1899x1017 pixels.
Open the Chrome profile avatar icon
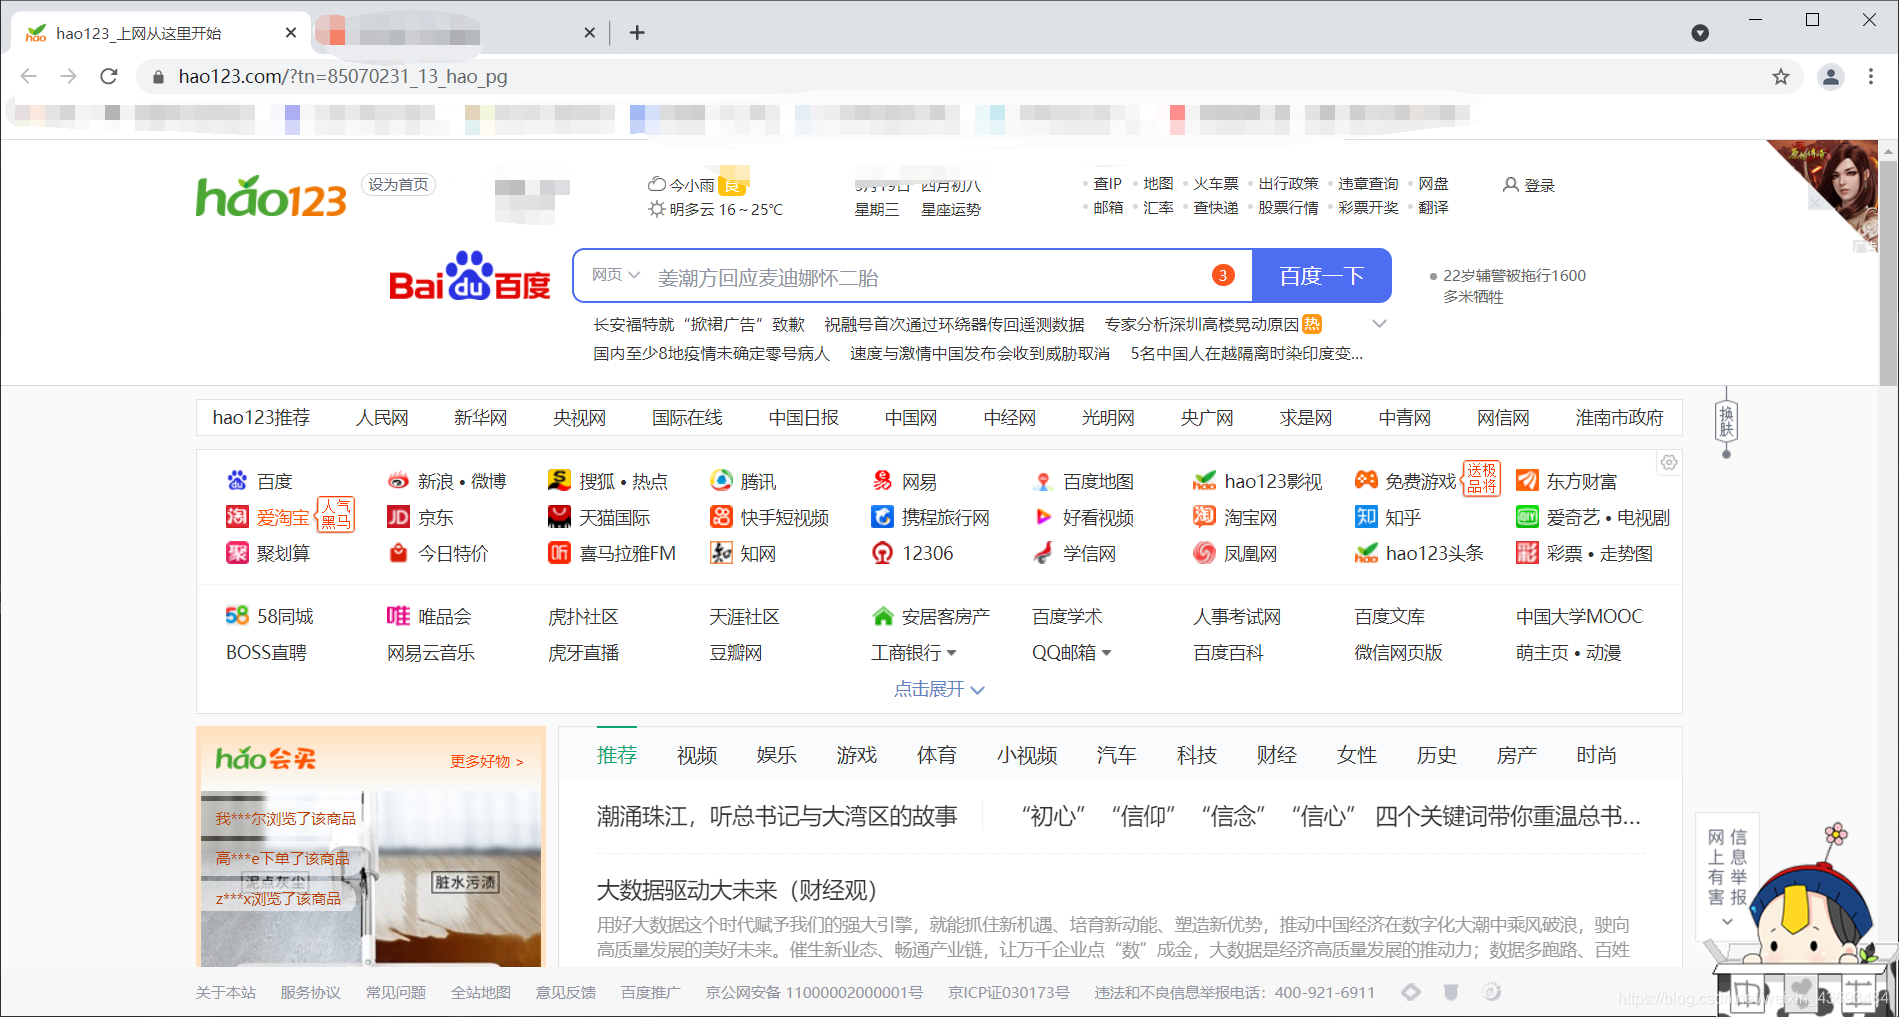point(1831,77)
